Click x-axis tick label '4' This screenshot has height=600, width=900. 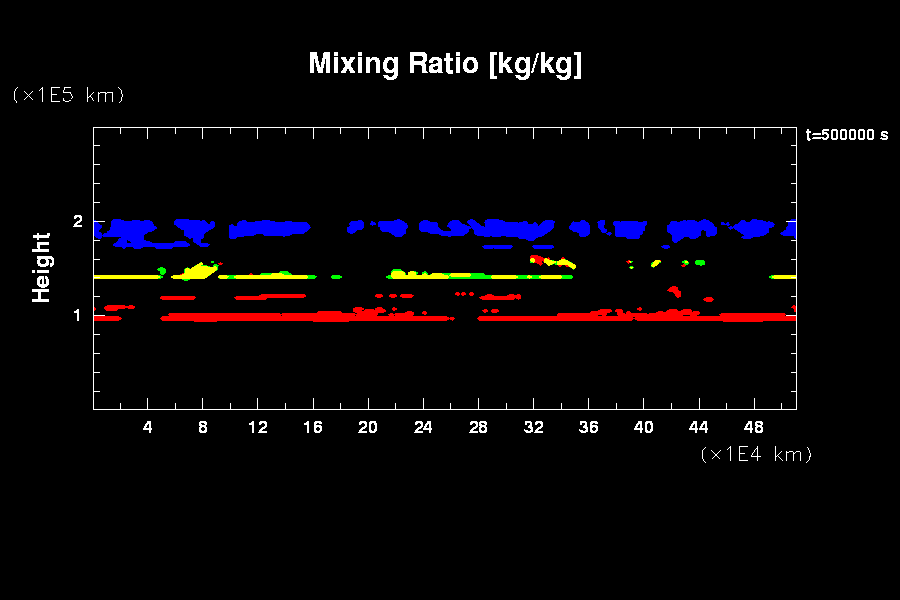148,428
